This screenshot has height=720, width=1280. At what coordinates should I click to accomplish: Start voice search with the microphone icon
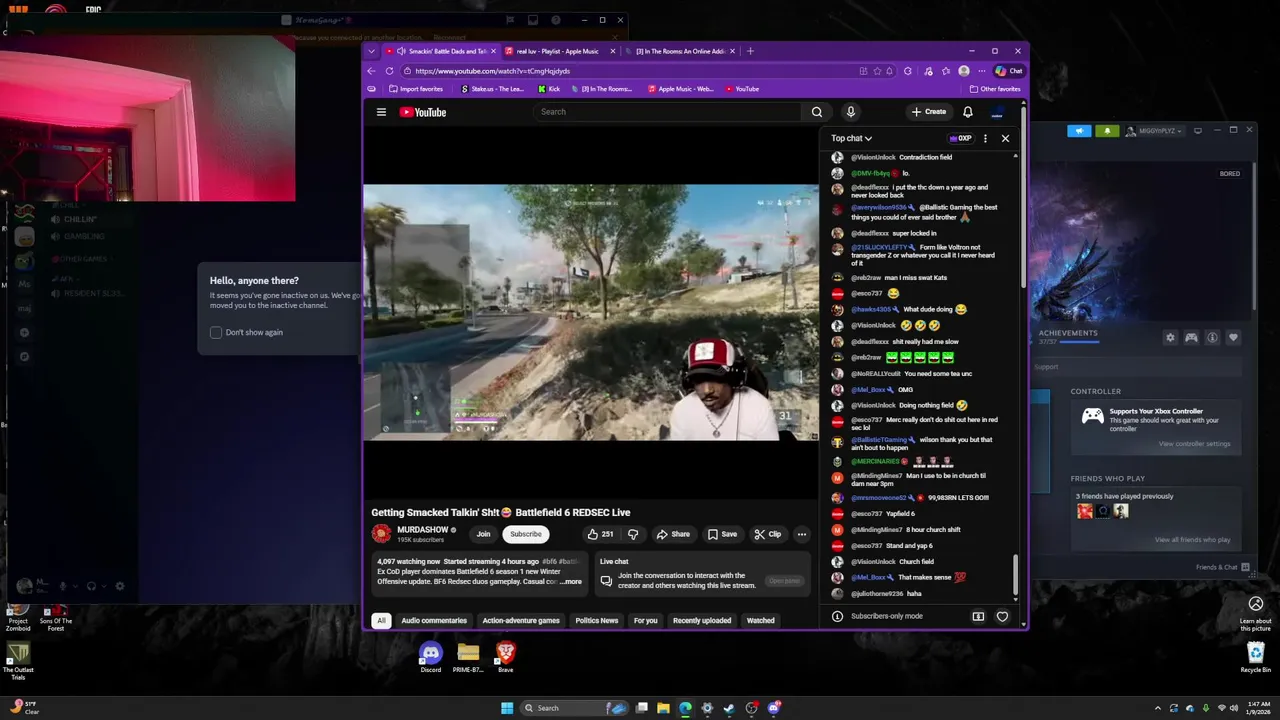850,112
